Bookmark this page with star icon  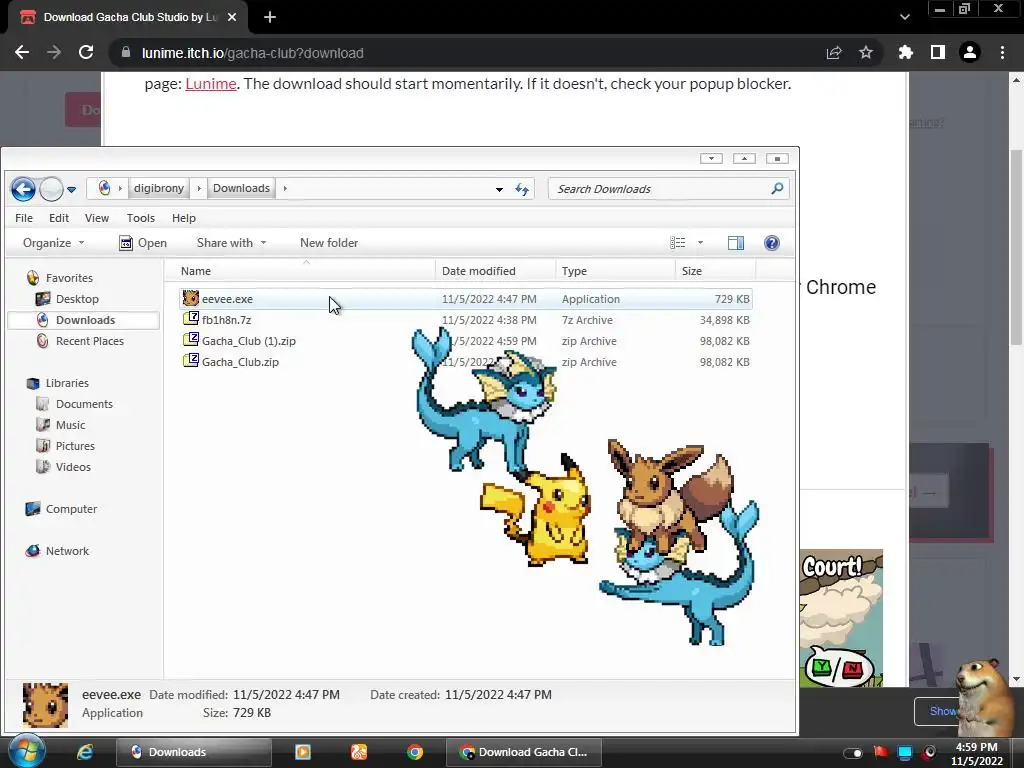click(866, 53)
